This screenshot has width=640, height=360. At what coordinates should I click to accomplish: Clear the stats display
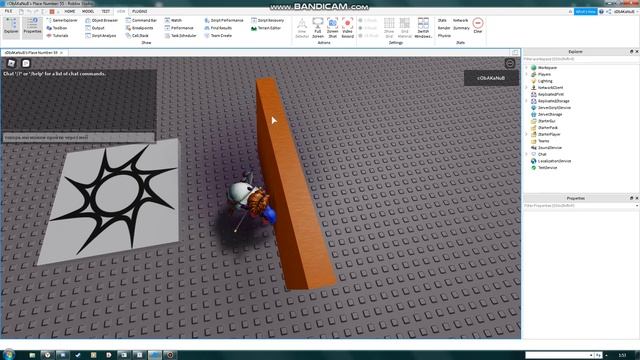point(478,26)
